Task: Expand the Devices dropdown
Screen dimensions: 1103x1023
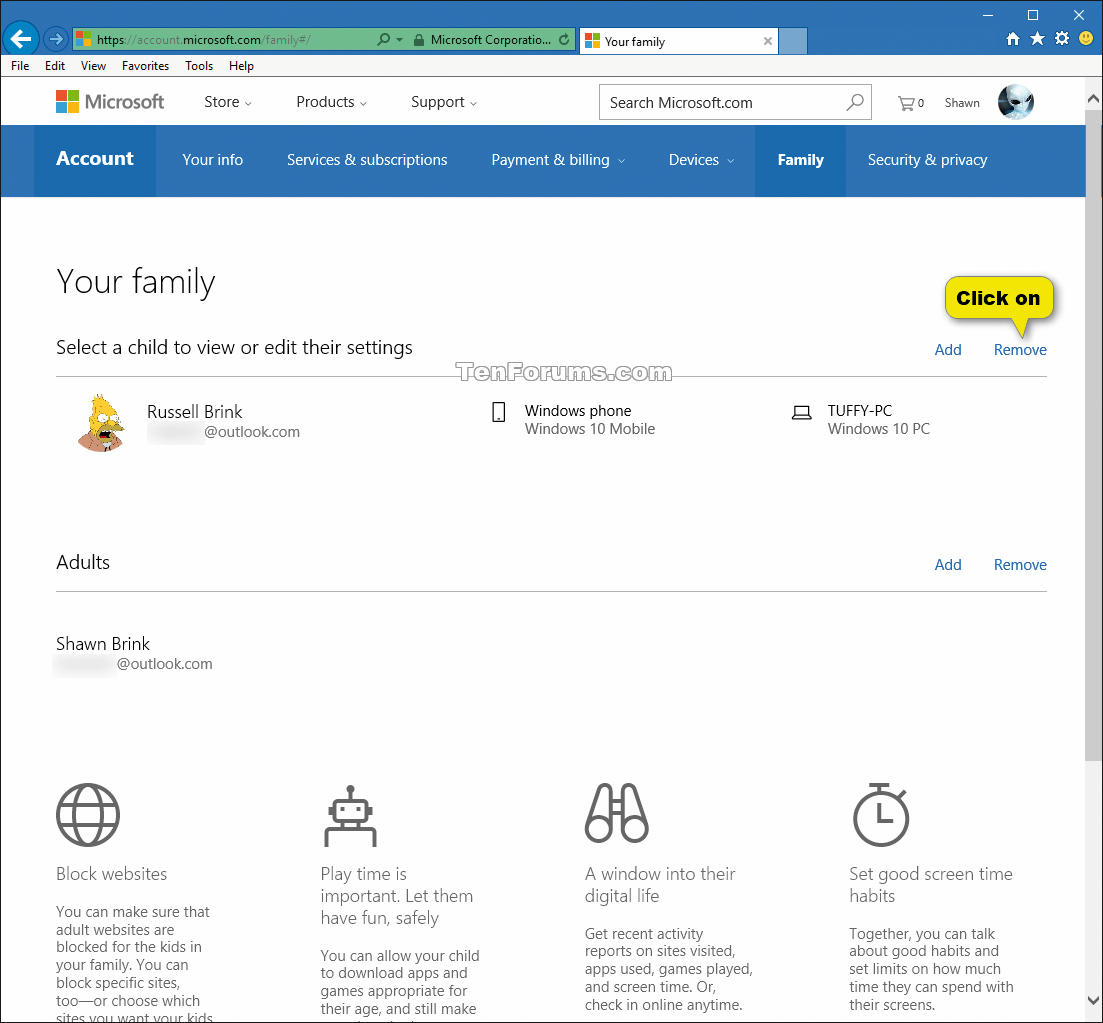Action: point(701,160)
